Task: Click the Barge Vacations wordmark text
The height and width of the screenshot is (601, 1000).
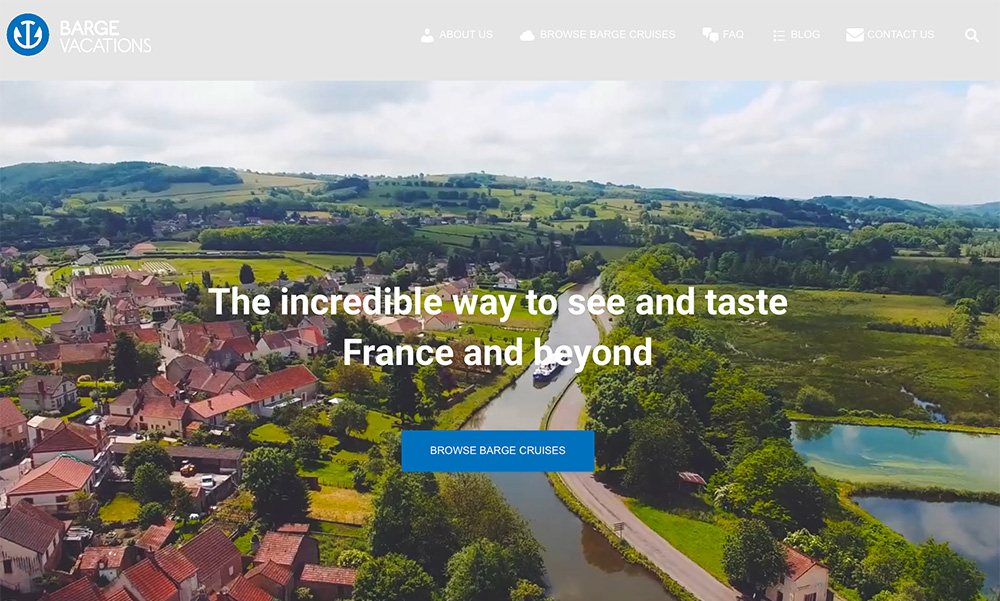Action: 105,36
